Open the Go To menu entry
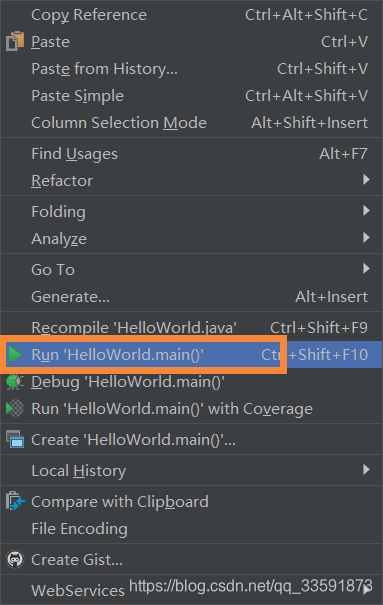Viewport: 383px width, 605px height. click(191, 269)
